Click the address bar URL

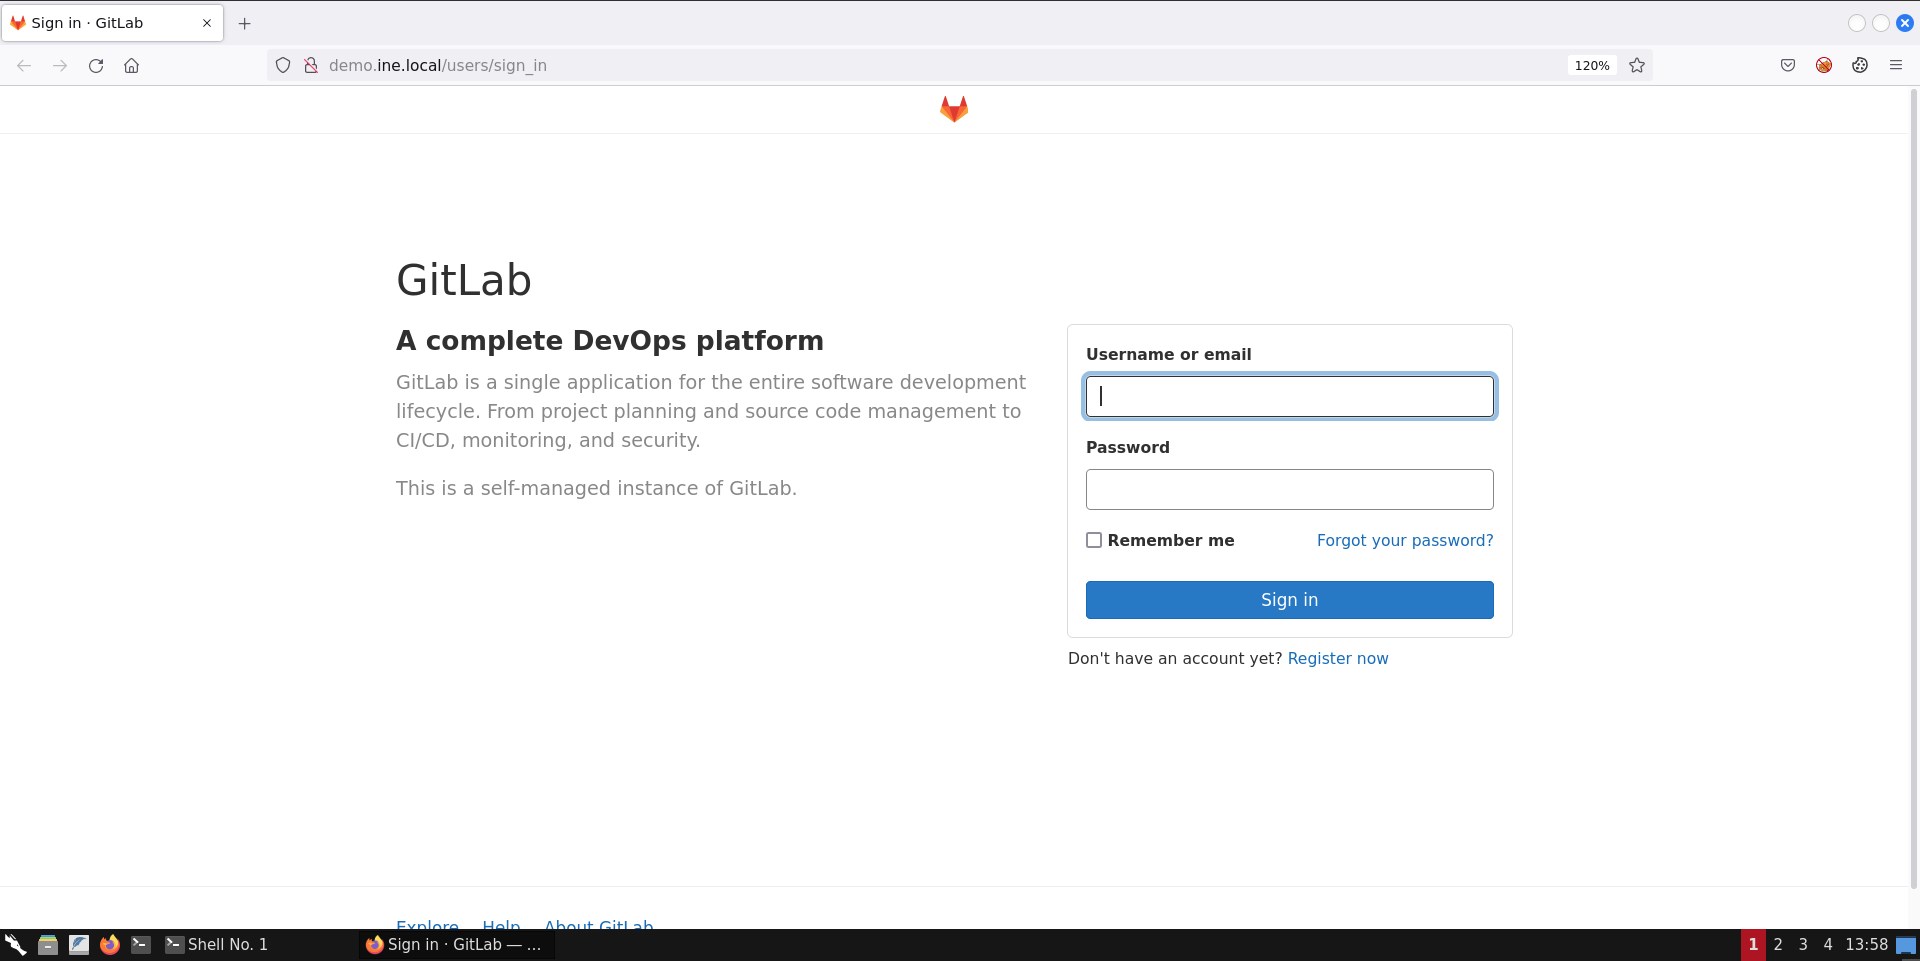tap(438, 65)
